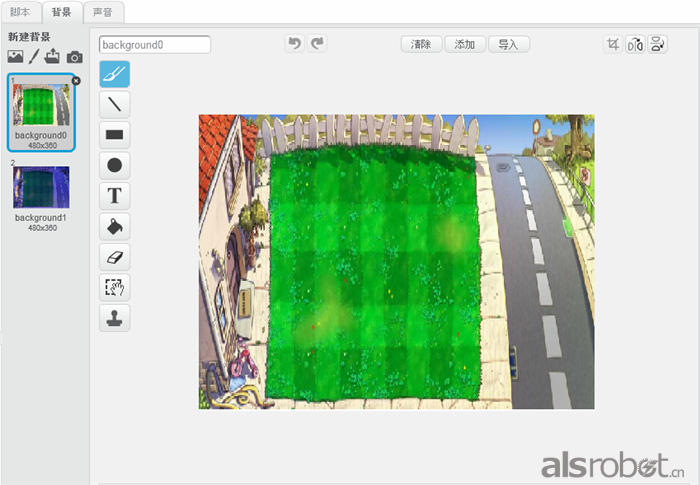The height and width of the screenshot is (485, 700).
Task: Select the Paint bucket fill tool
Action: coord(114,227)
